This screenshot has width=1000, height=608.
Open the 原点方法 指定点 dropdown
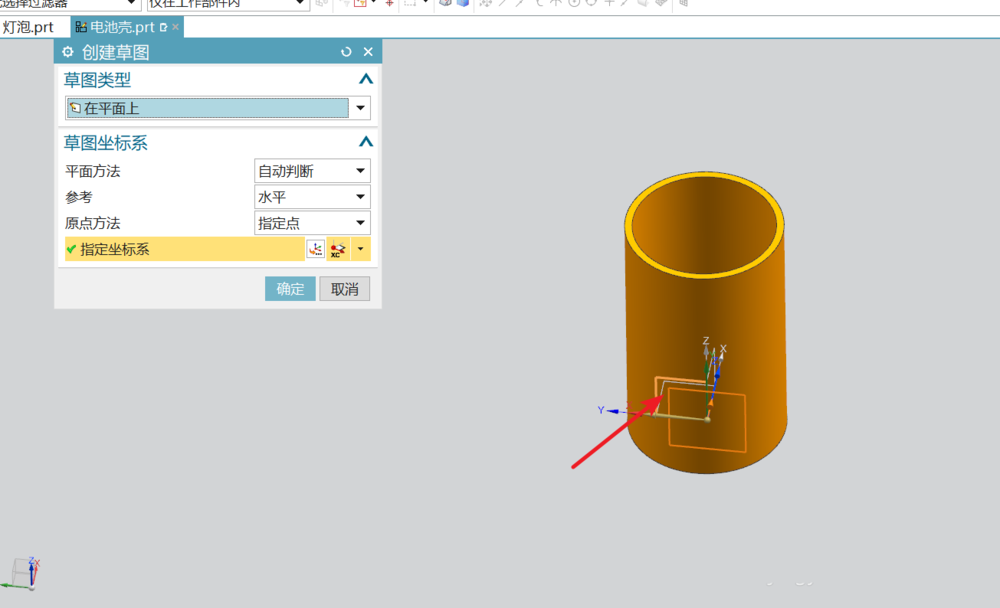(361, 223)
